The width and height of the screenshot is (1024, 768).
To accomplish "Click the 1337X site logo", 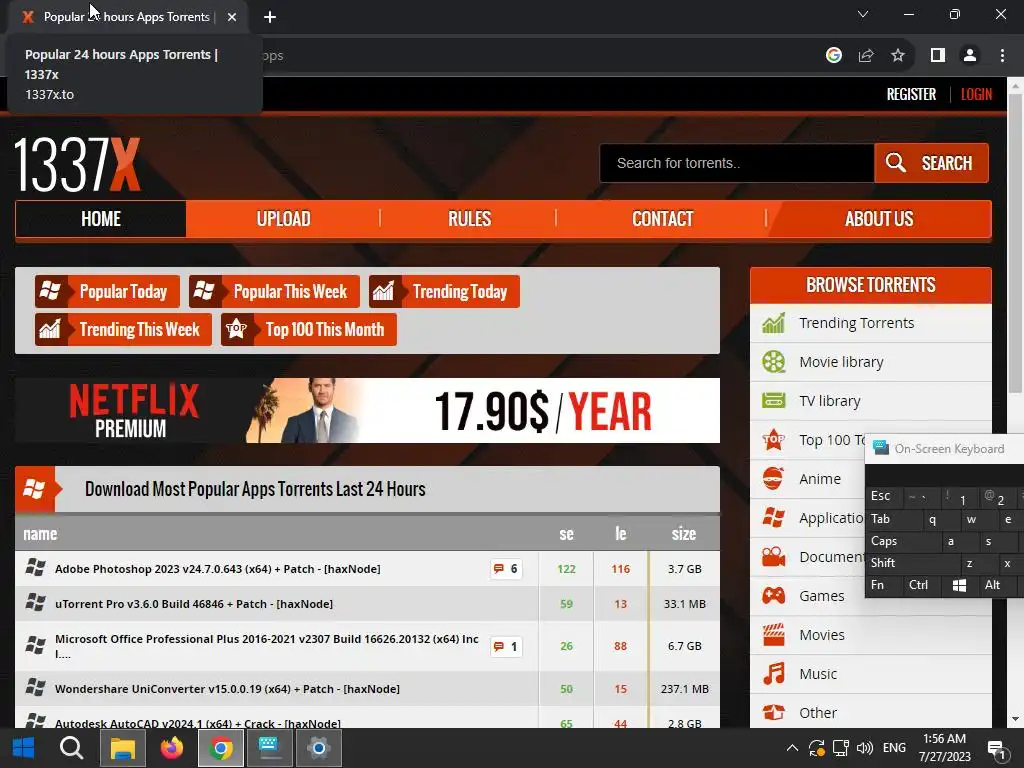I will tap(77, 164).
